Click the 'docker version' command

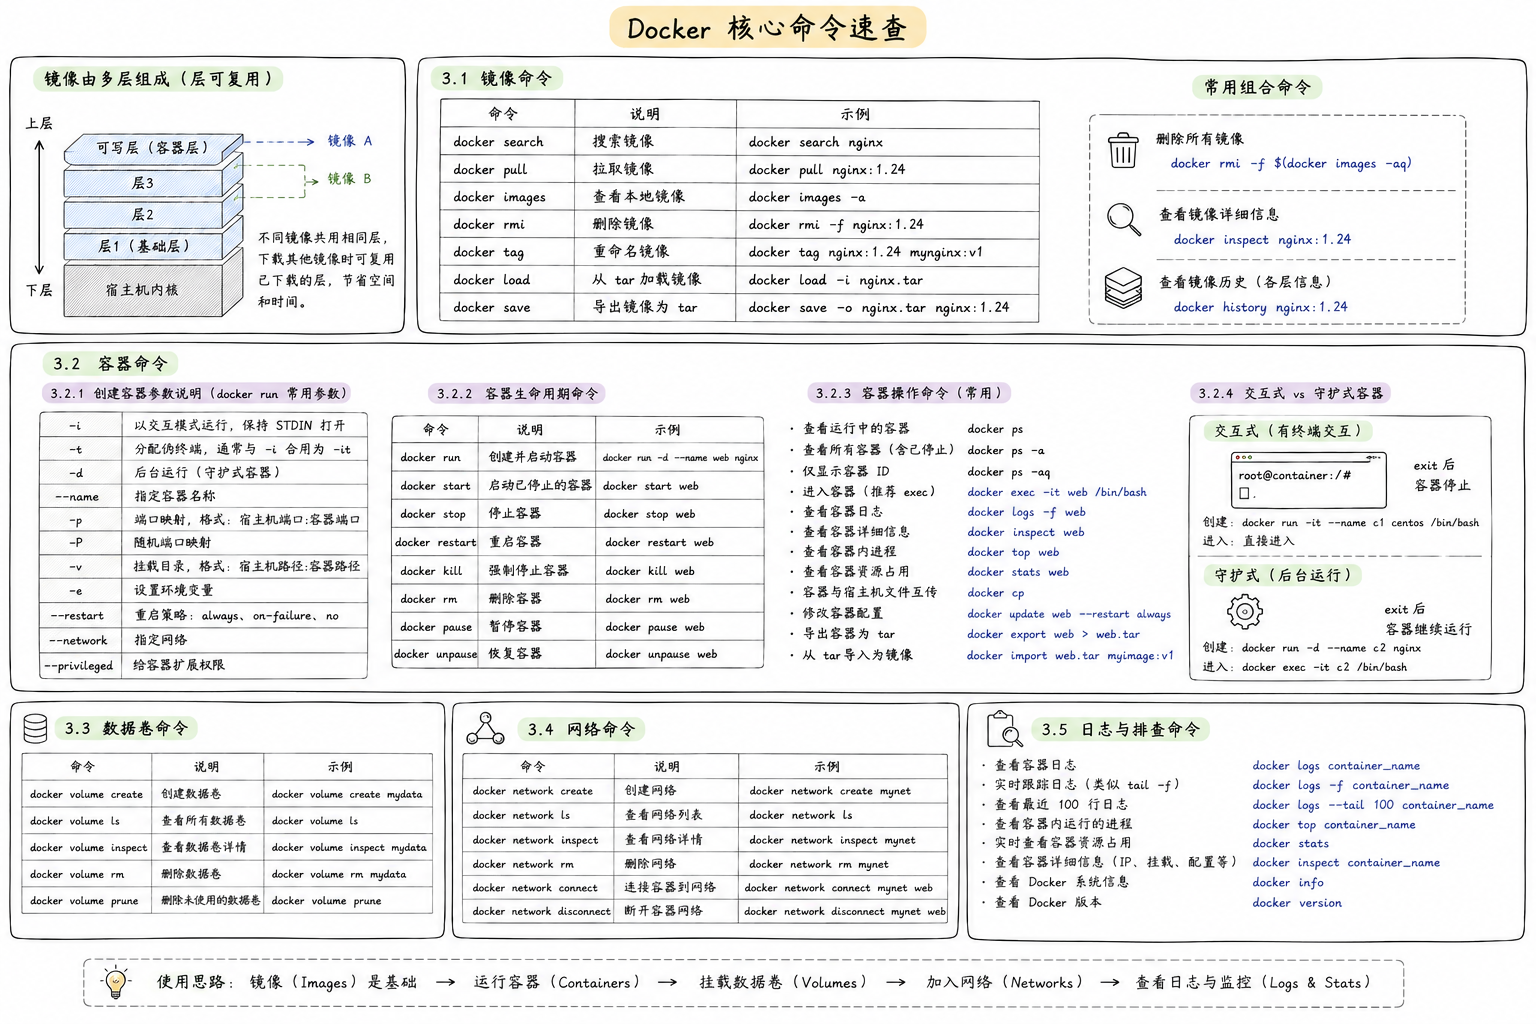[x=1297, y=903]
